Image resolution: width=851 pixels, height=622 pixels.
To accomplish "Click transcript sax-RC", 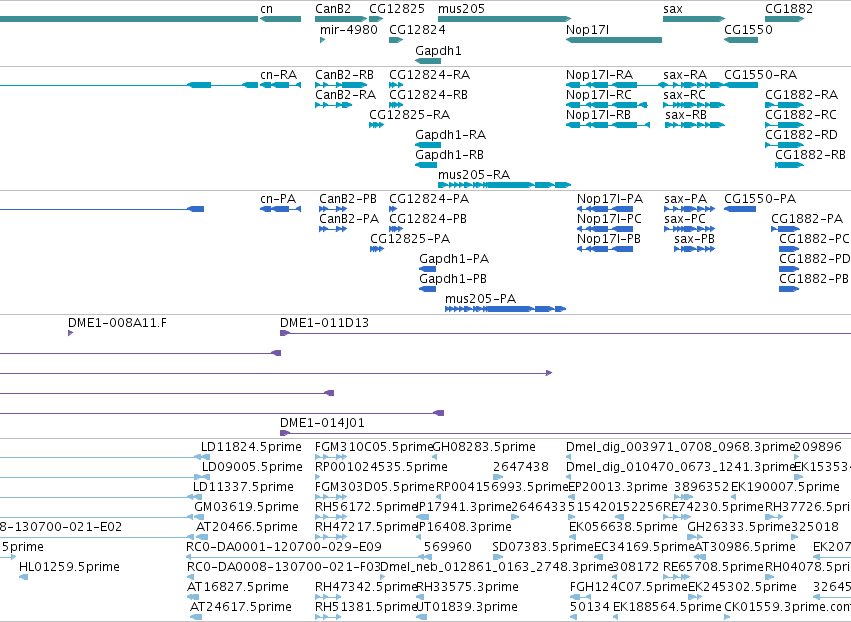I will click(x=684, y=94).
